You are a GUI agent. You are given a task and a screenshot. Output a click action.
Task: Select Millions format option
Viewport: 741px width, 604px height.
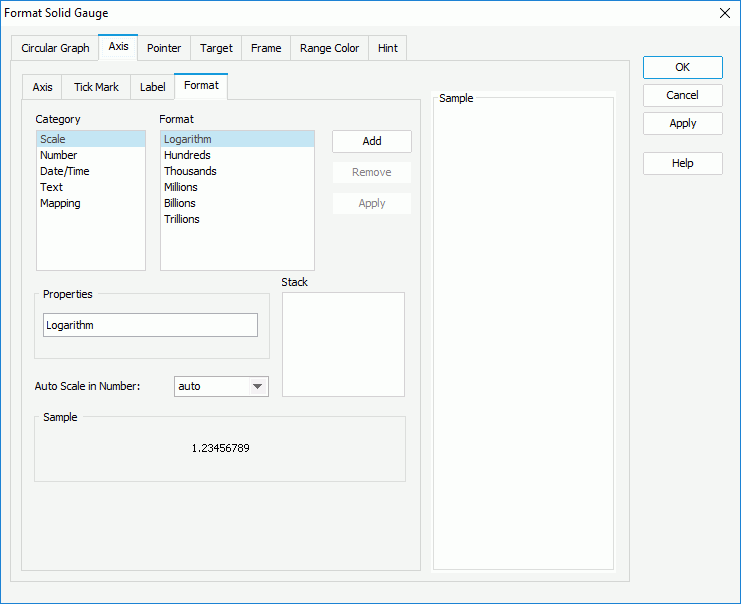tap(181, 187)
